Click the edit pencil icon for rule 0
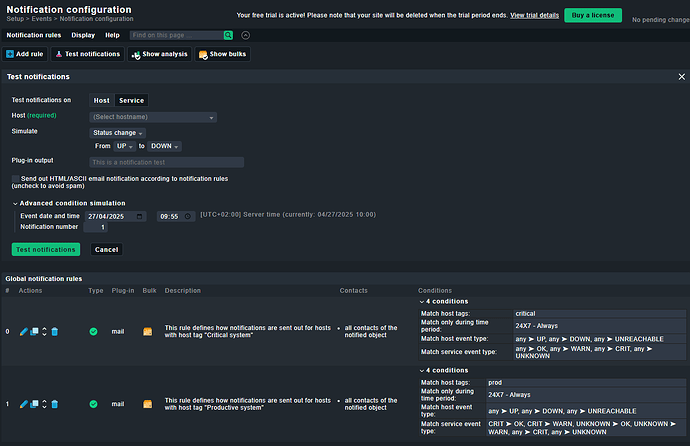 [x=24, y=331]
